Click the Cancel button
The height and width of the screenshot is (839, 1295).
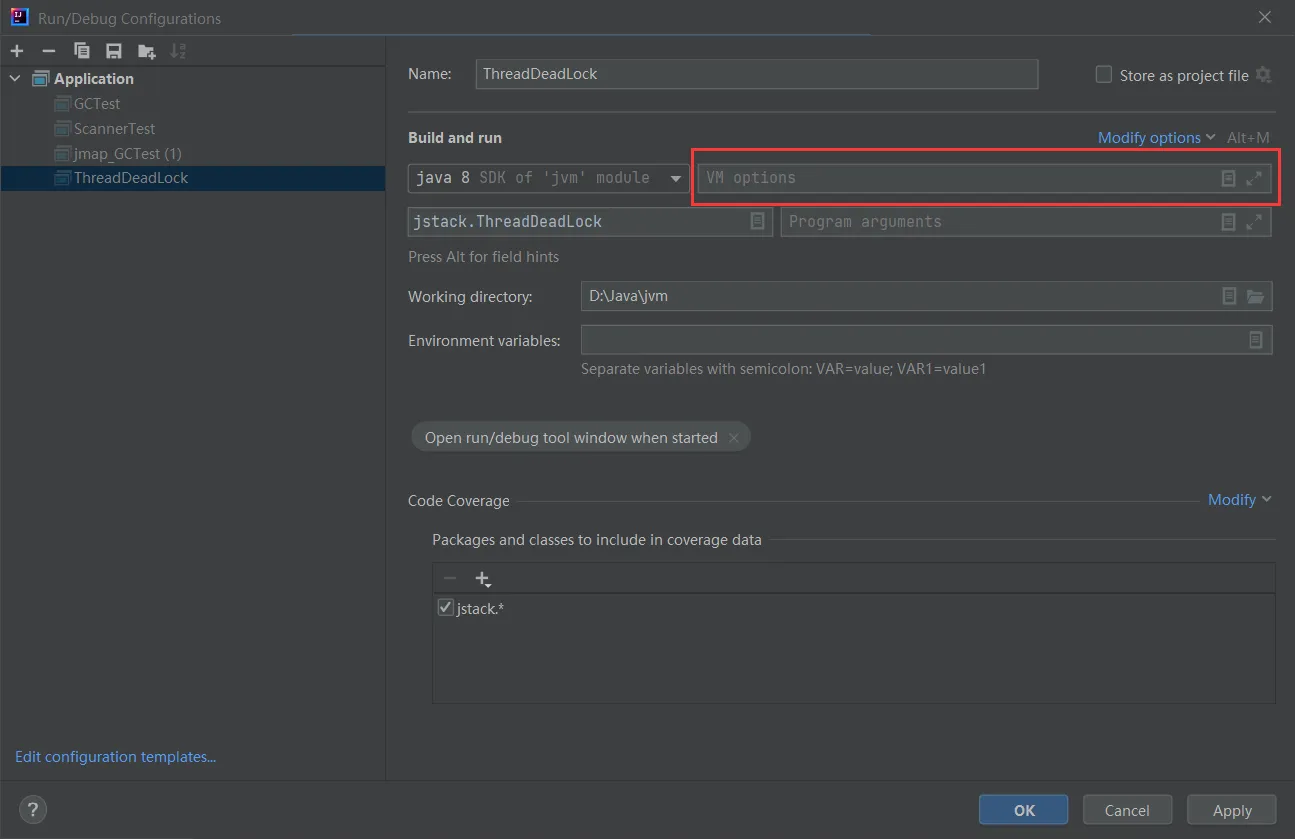1127,810
